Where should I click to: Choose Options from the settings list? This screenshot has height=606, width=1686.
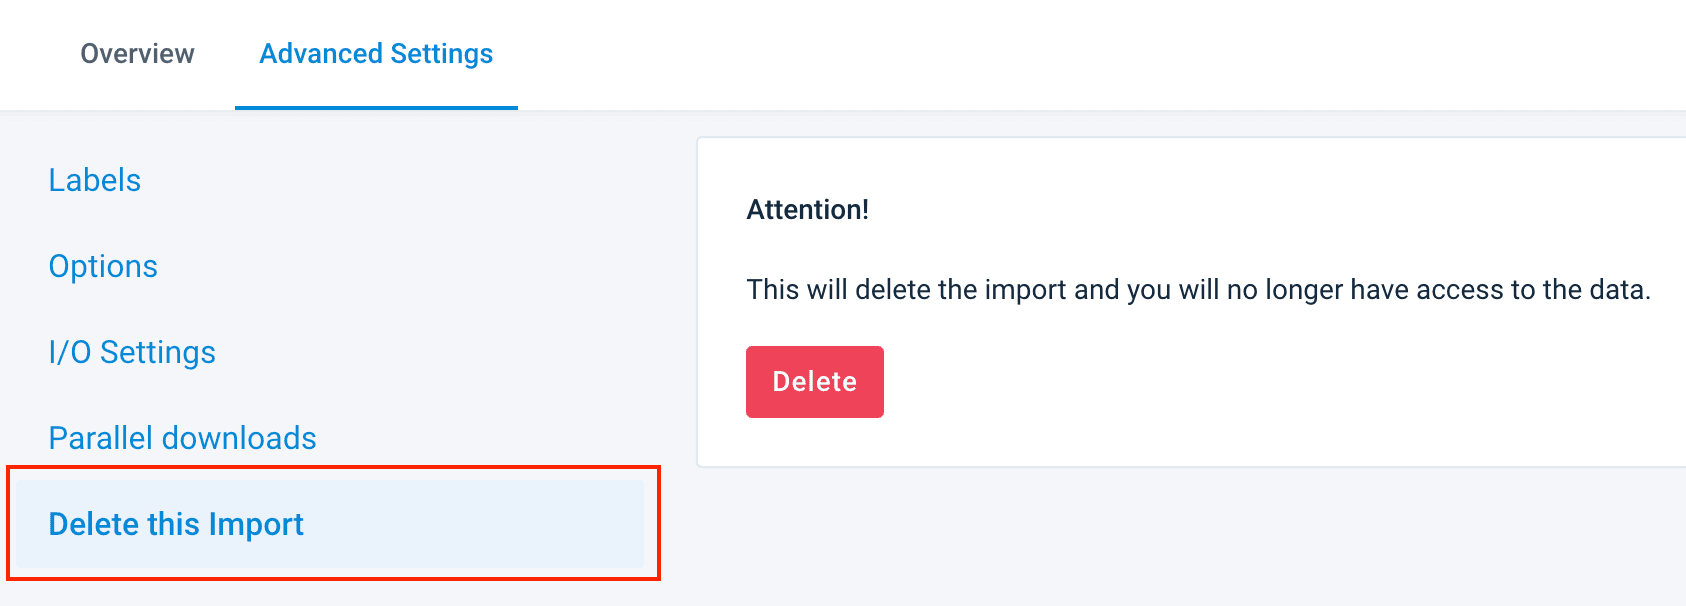click(103, 266)
